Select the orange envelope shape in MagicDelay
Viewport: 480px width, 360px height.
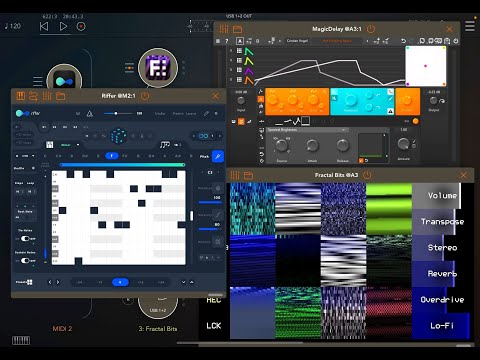[x=249, y=80]
